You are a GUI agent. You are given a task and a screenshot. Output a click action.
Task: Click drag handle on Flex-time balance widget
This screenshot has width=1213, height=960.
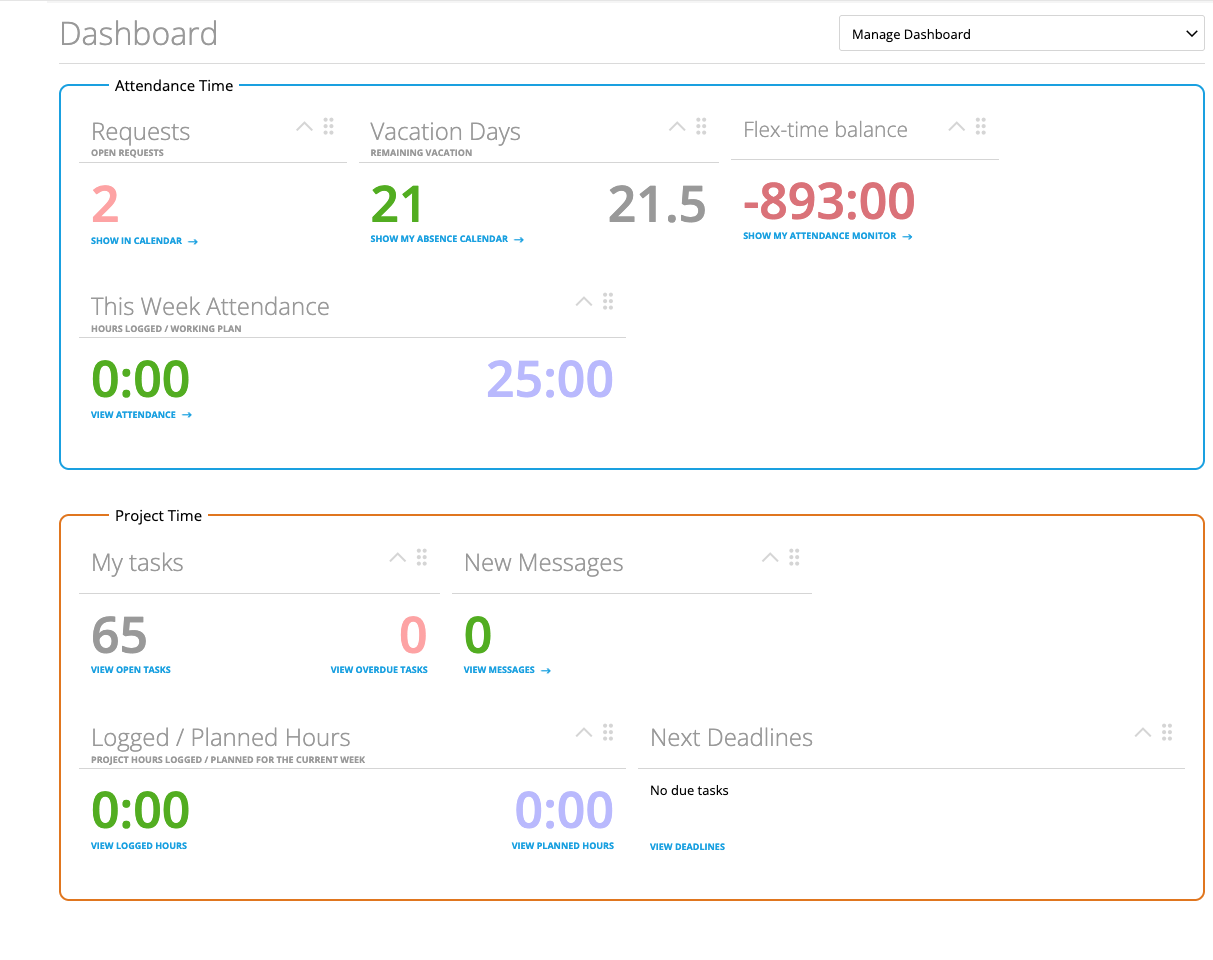pos(981,127)
